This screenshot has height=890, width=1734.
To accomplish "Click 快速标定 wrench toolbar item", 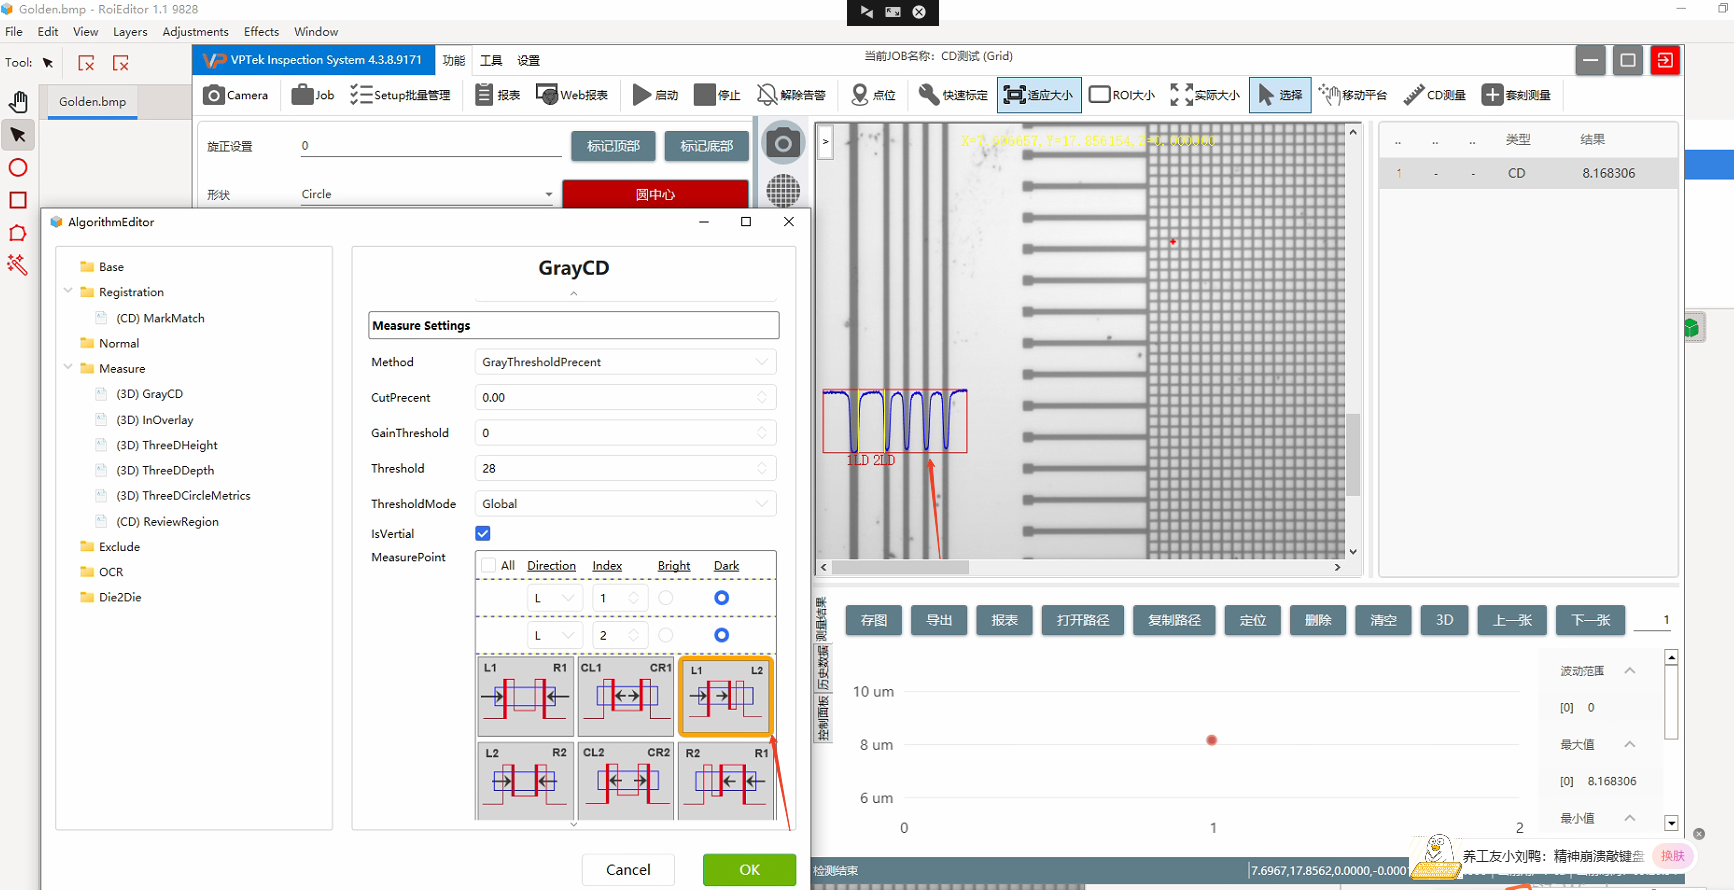I will click(x=953, y=95).
